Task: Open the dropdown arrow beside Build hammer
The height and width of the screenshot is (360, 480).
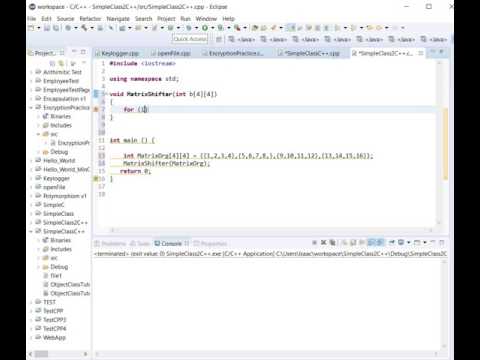Action: pos(92,28)
